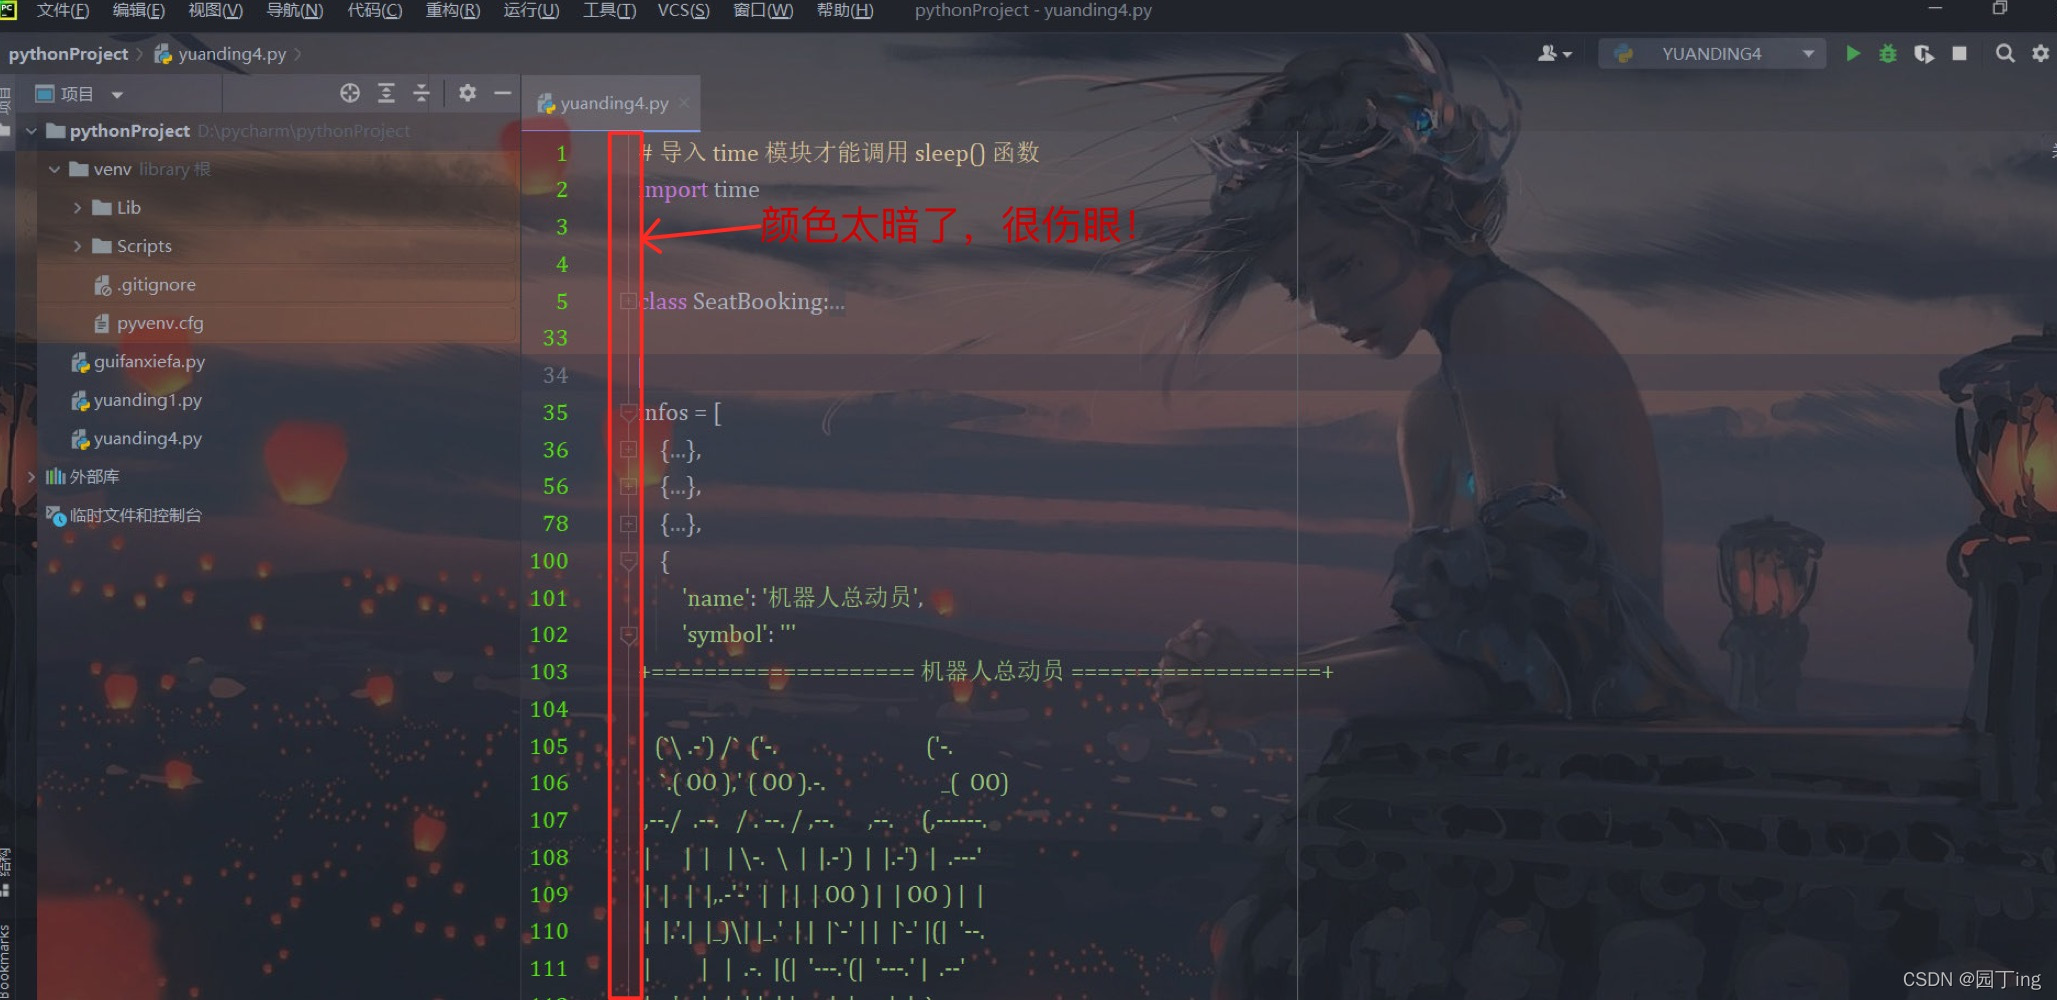Open project panel options gear
This screenshot has width=2057, height=1000.
[x=467, y=93]
